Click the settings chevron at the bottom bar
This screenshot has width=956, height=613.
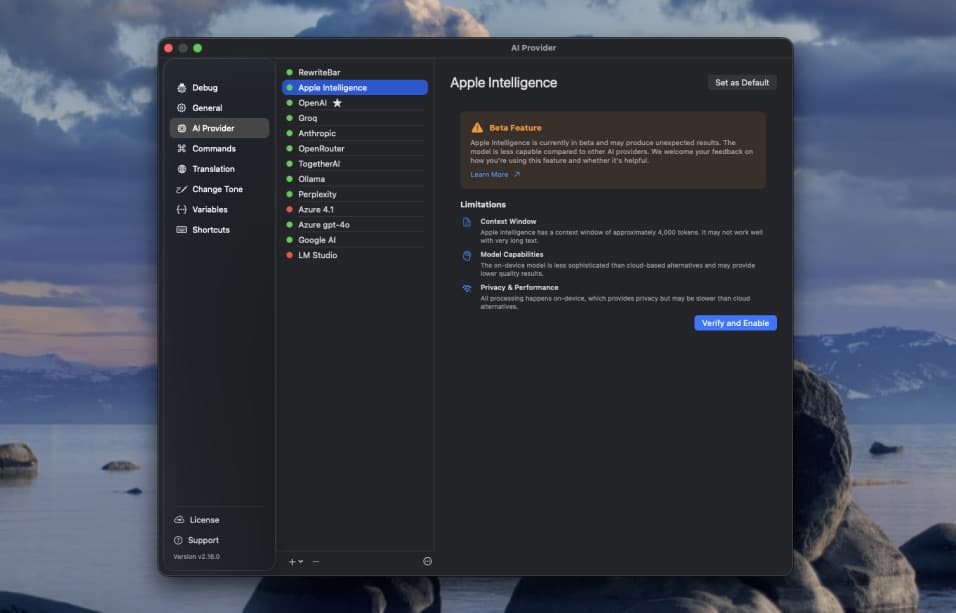point(427,561)
